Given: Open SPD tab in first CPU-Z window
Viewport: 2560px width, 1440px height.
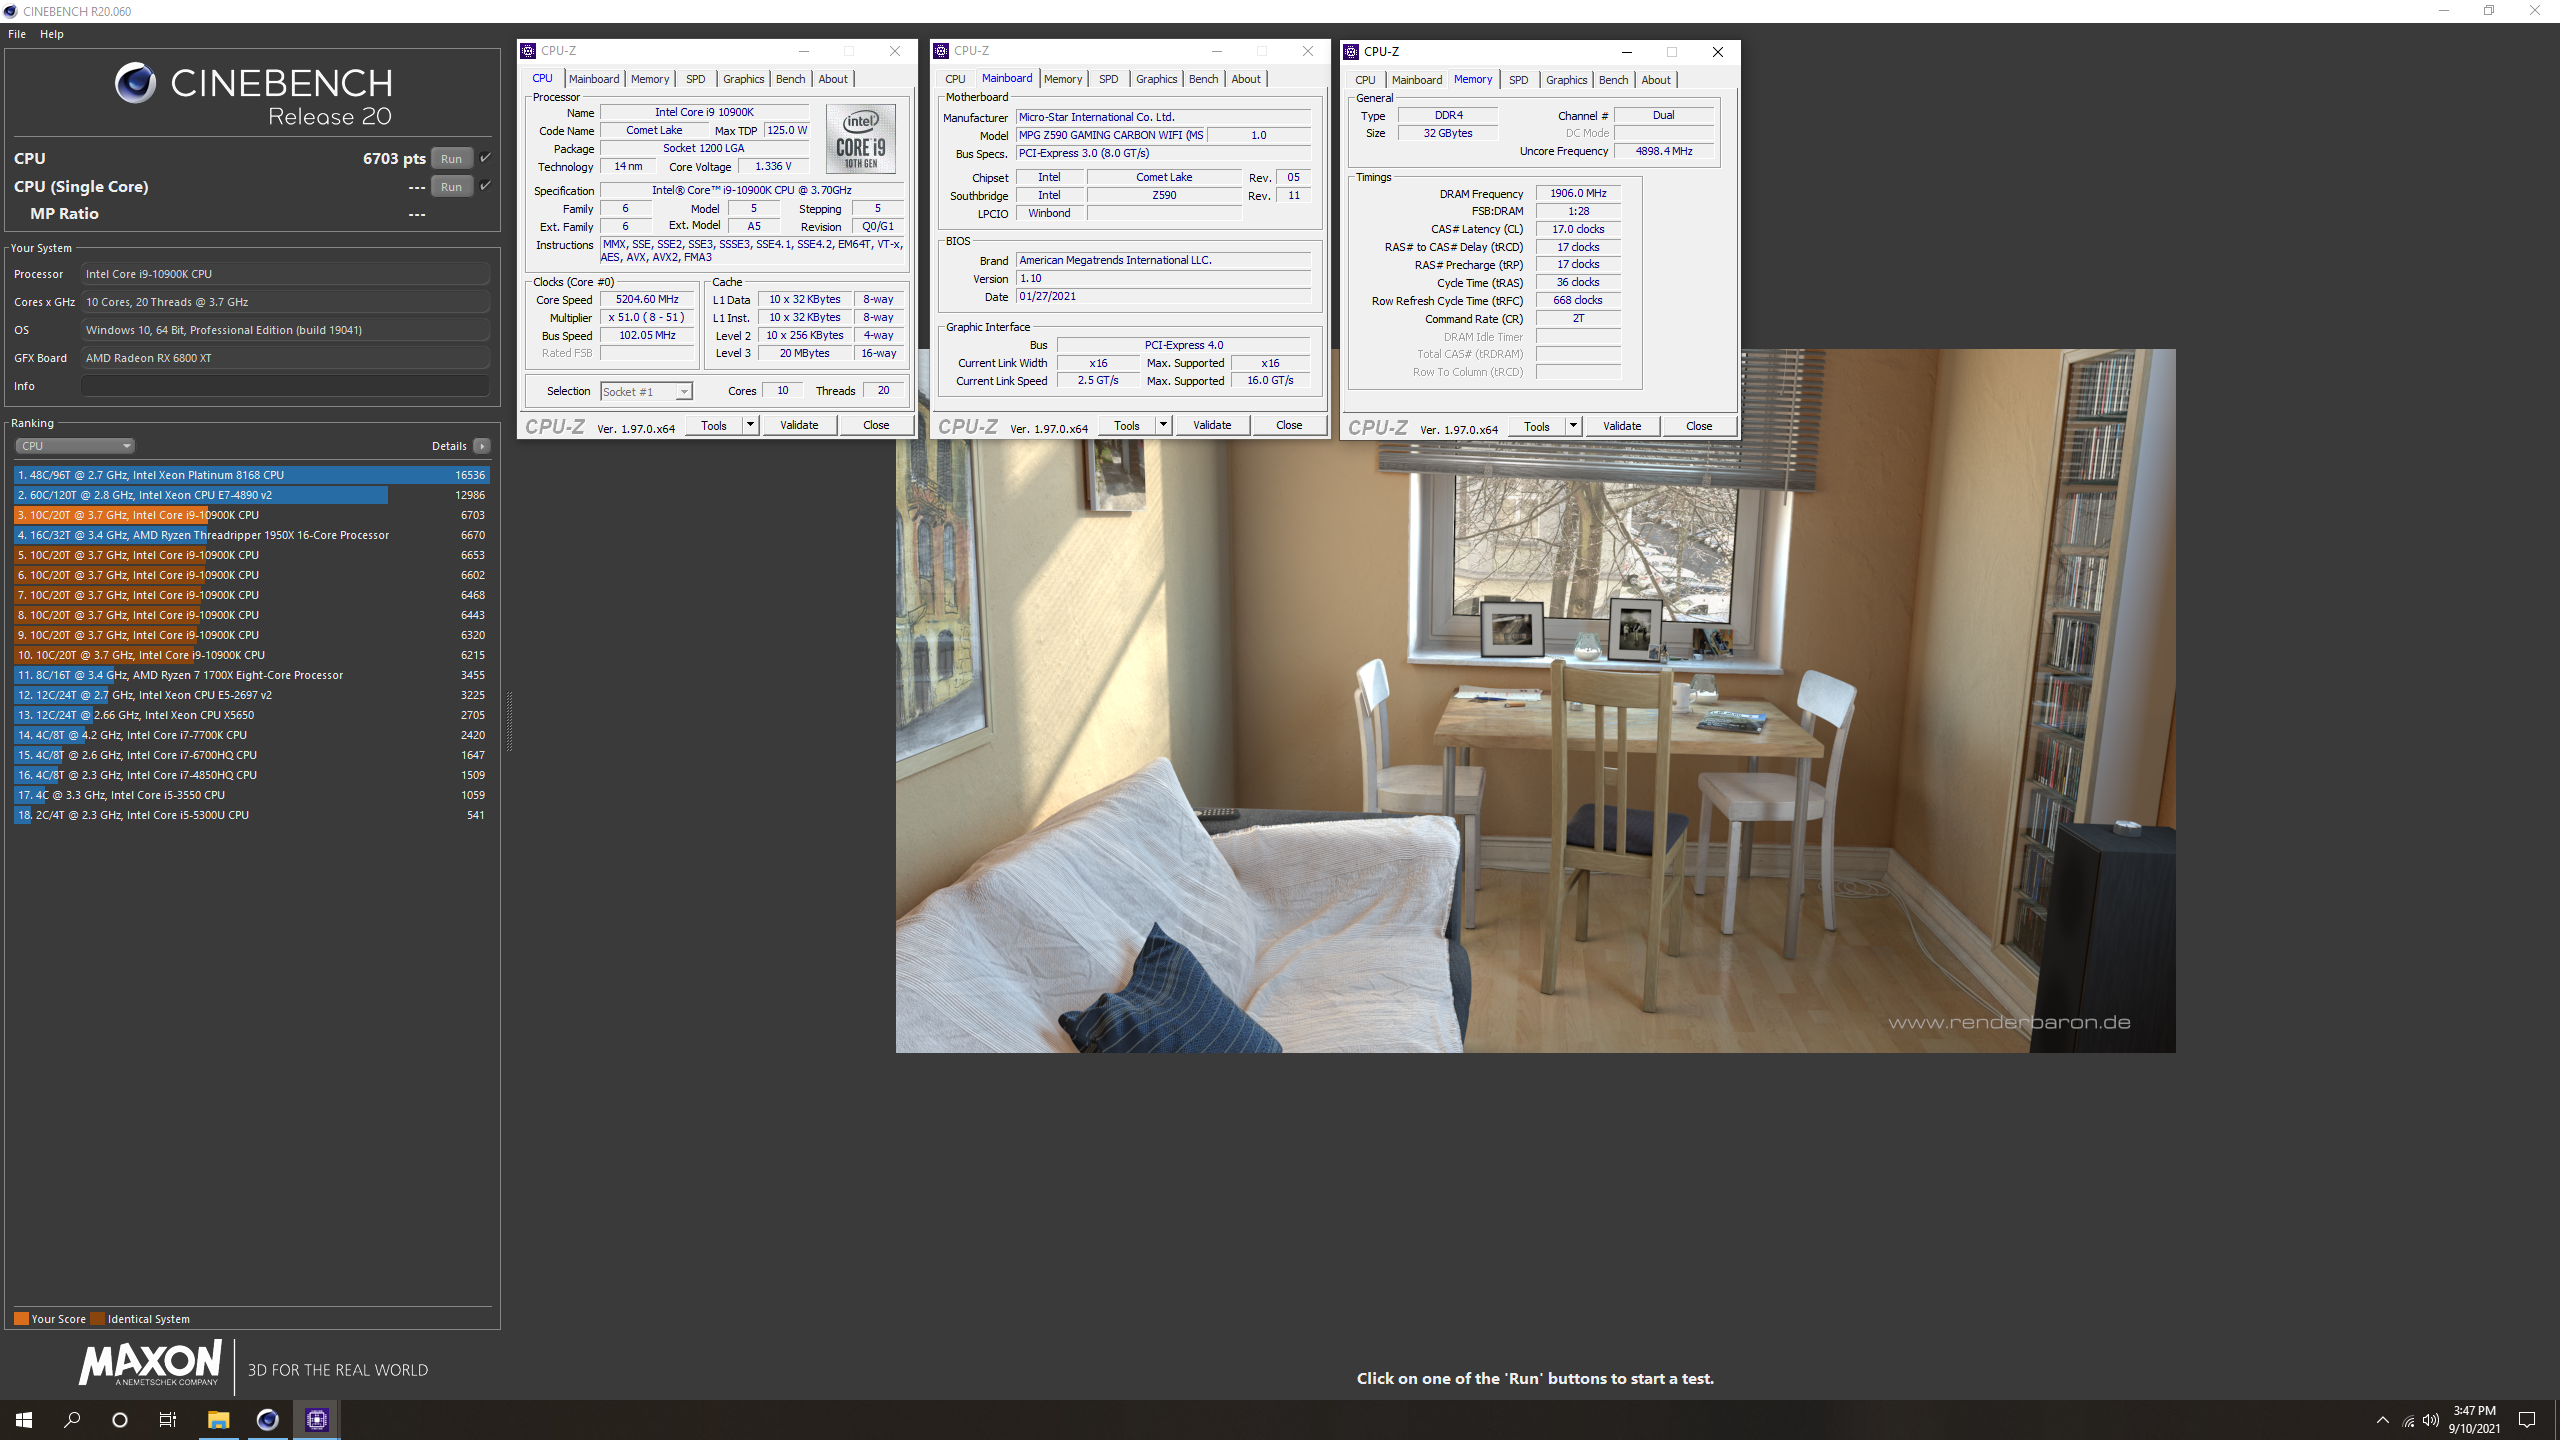Looking at the screenshot, I should coord(696,79).
